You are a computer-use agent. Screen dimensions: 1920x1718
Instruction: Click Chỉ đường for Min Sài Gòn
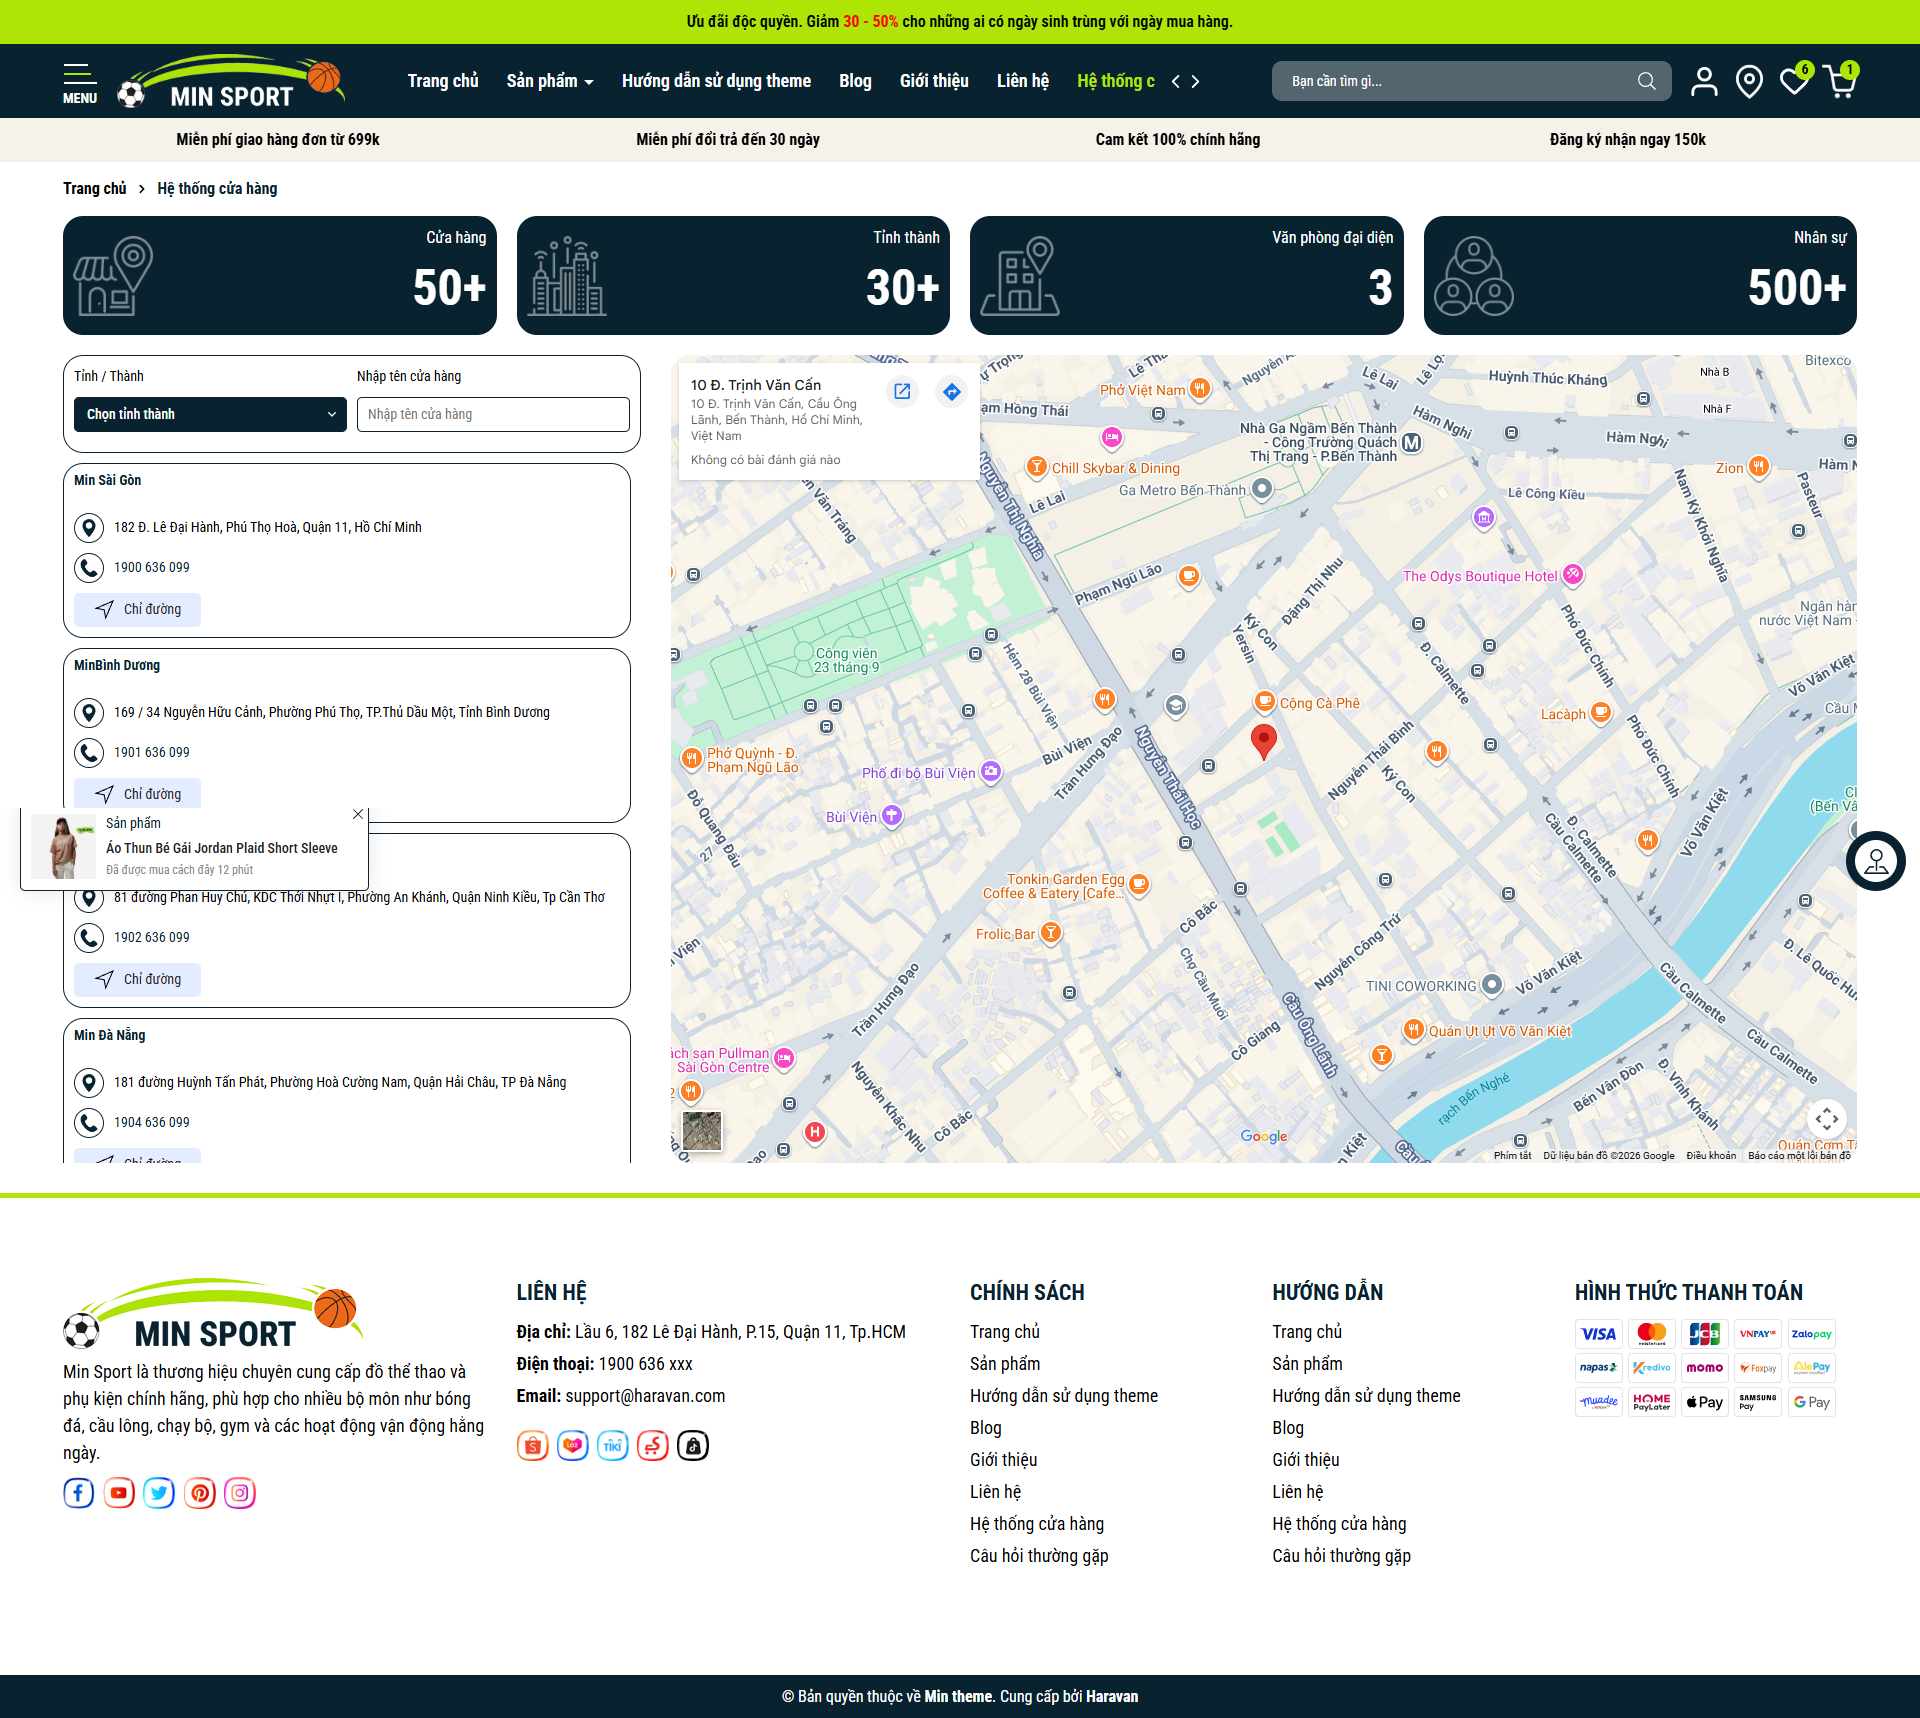pyautogui.click(x=138, y=609)
